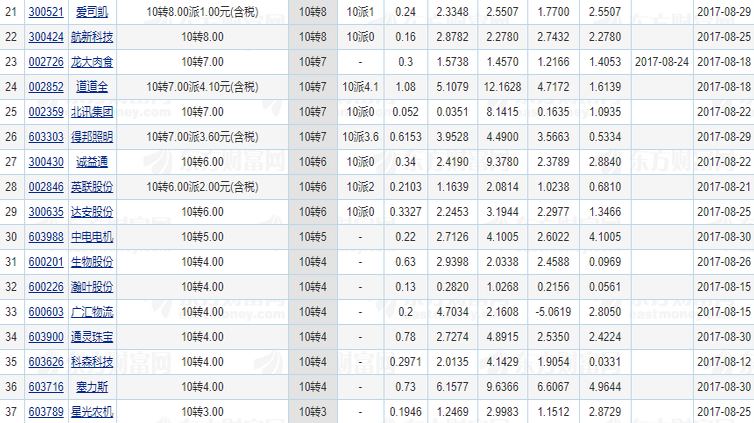The image size is (754, 423).
Task: Select value cell 12.1628
Action: (x=502, y=87)
